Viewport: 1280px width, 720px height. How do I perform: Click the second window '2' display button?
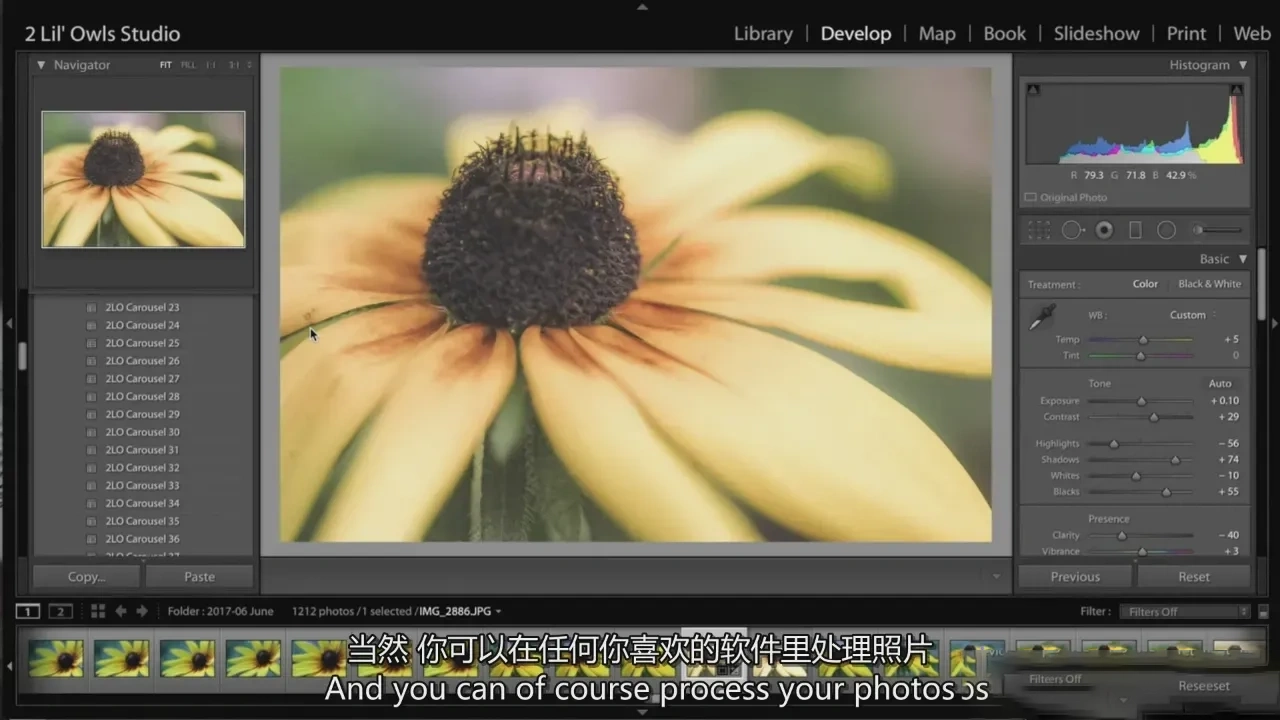[x=61, y=611]
